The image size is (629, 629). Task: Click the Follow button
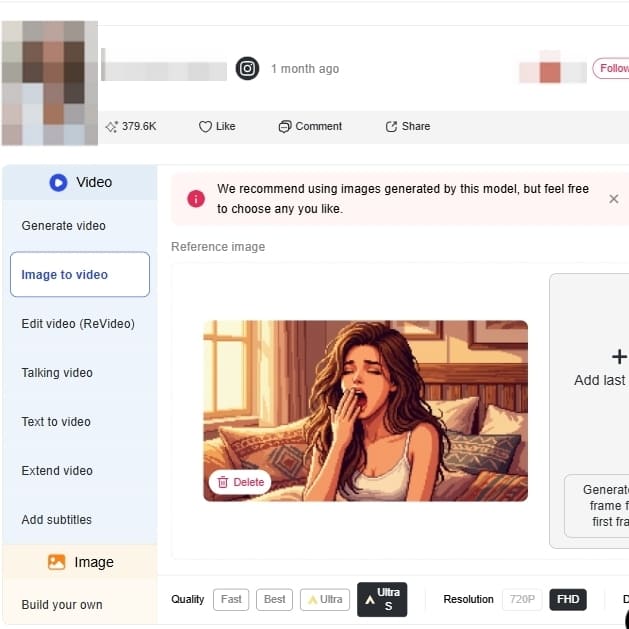(611, 69)
